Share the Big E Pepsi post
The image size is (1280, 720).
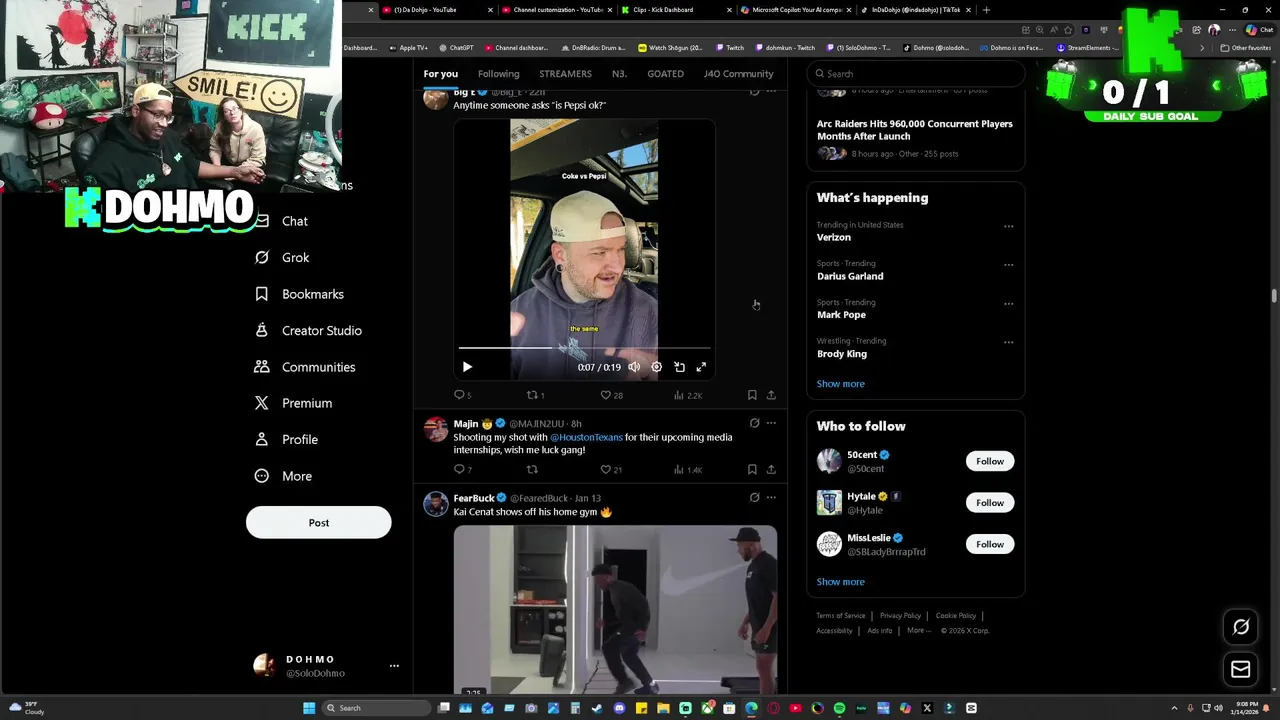point(771,395)
